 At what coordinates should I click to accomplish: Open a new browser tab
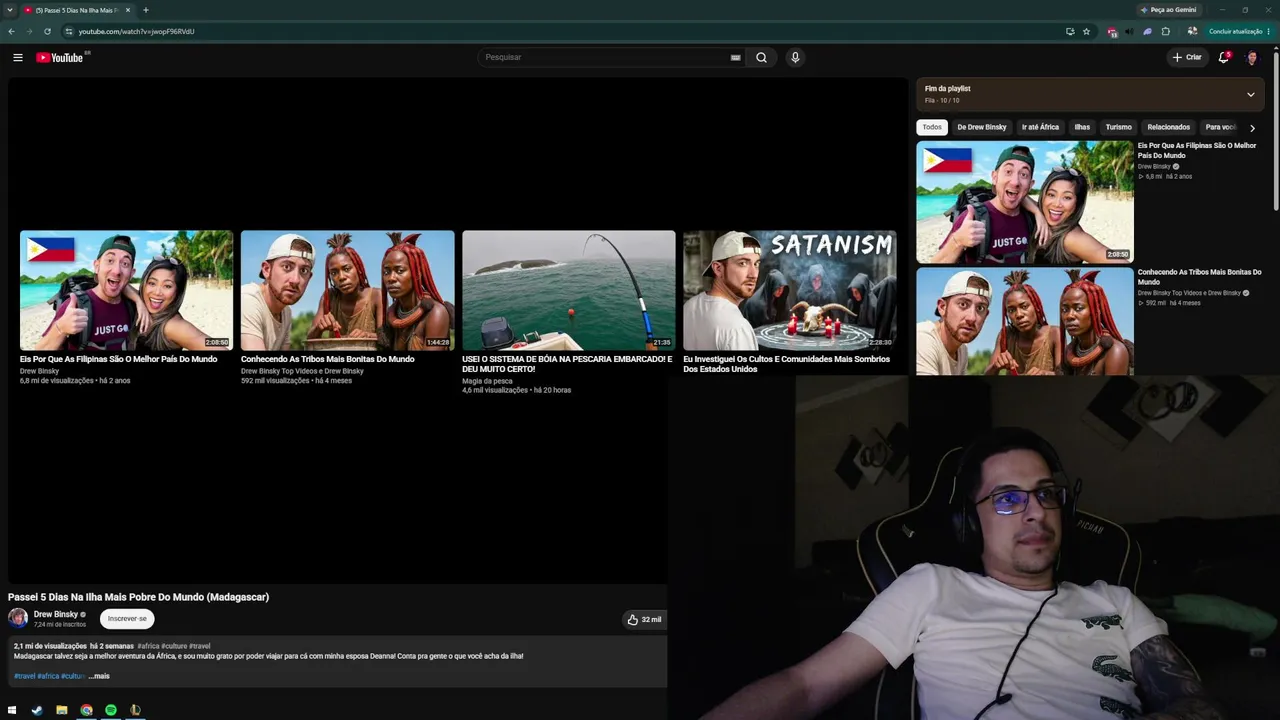tap(146, 10)
